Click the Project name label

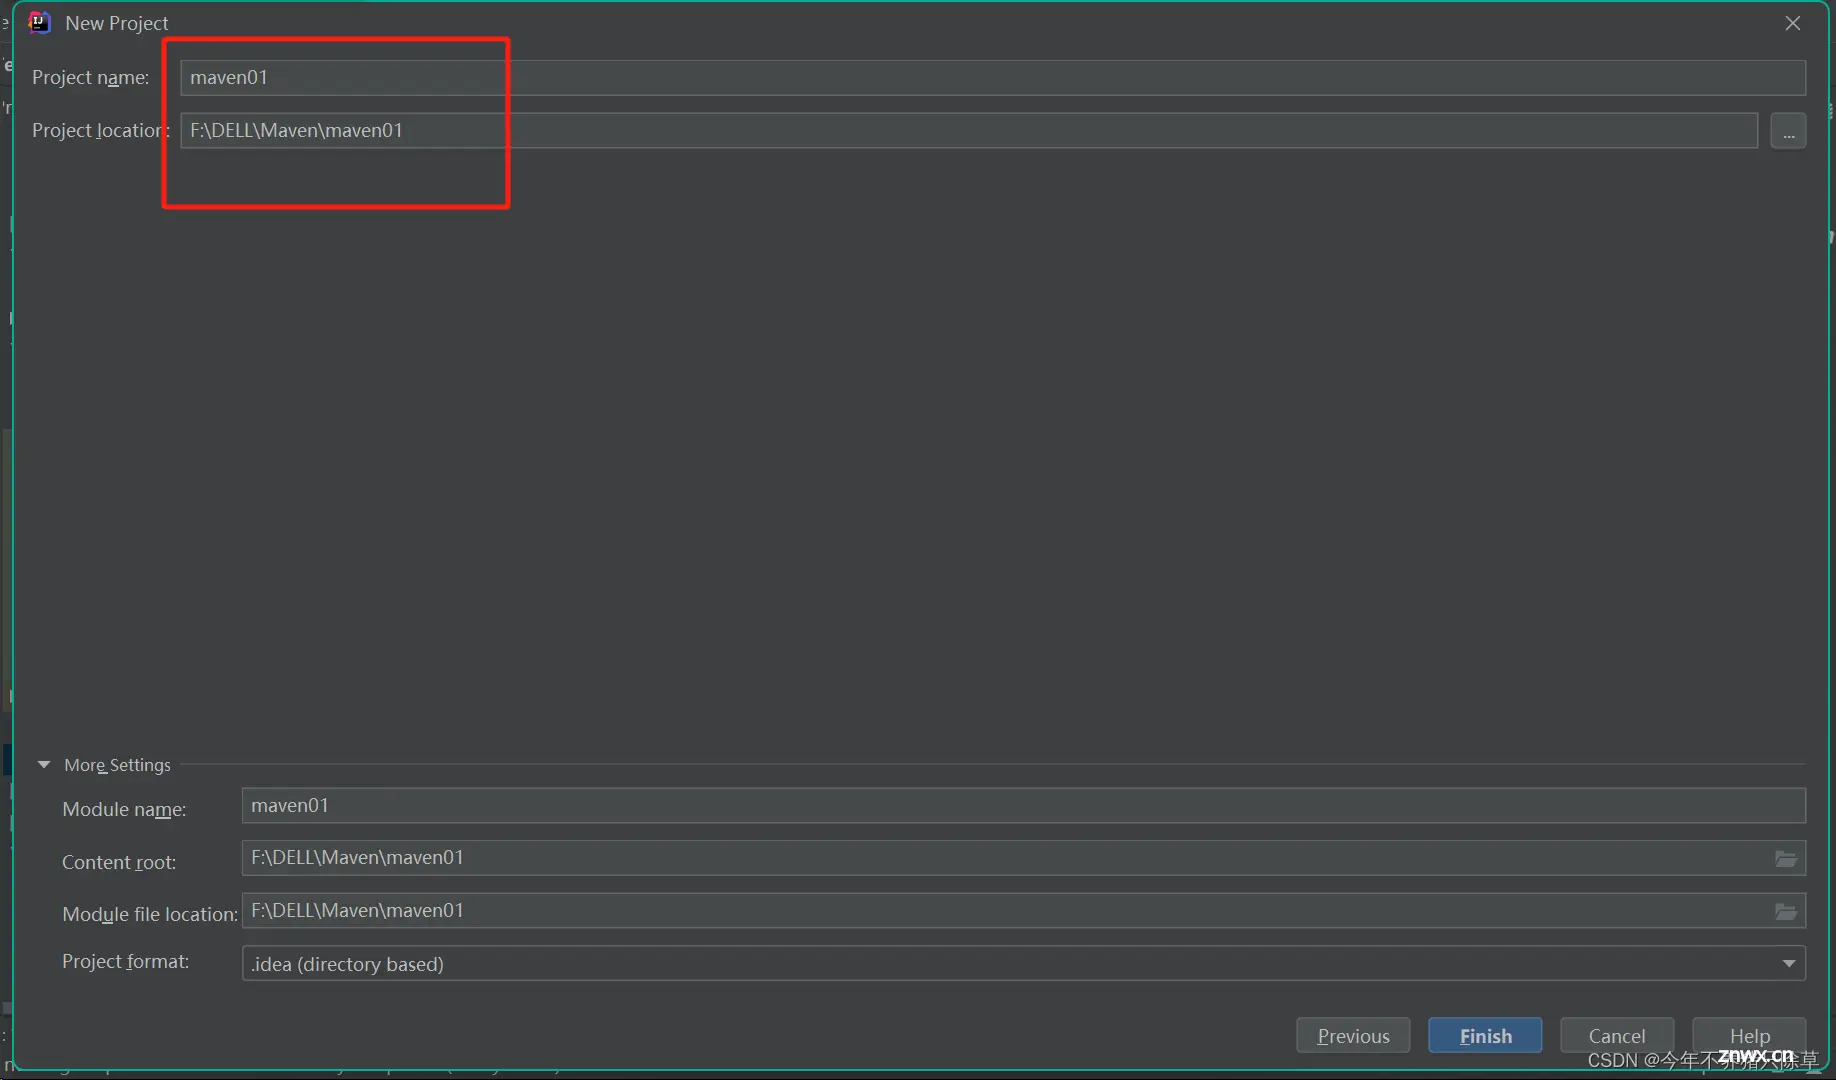(91, 78)
